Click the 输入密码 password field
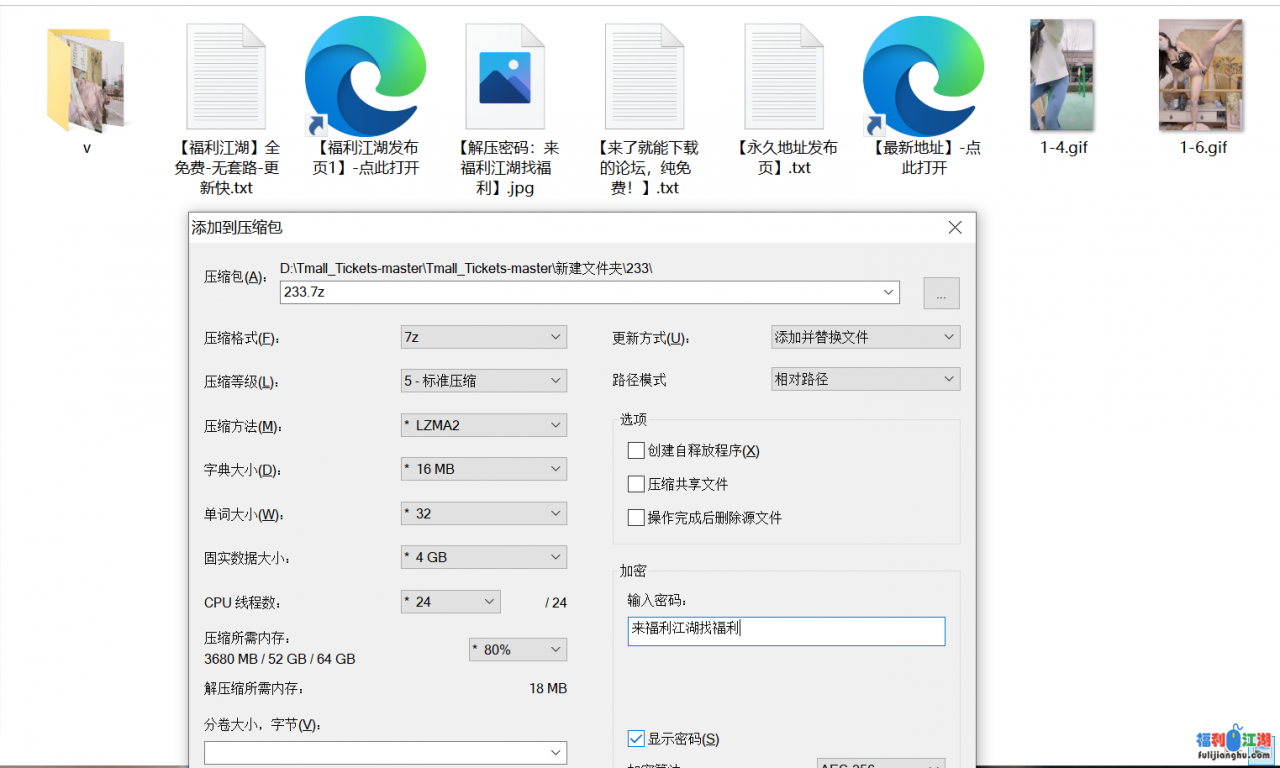Viewport: 1280px width, 768px height. pyautogui.click(x=785, y=631)
